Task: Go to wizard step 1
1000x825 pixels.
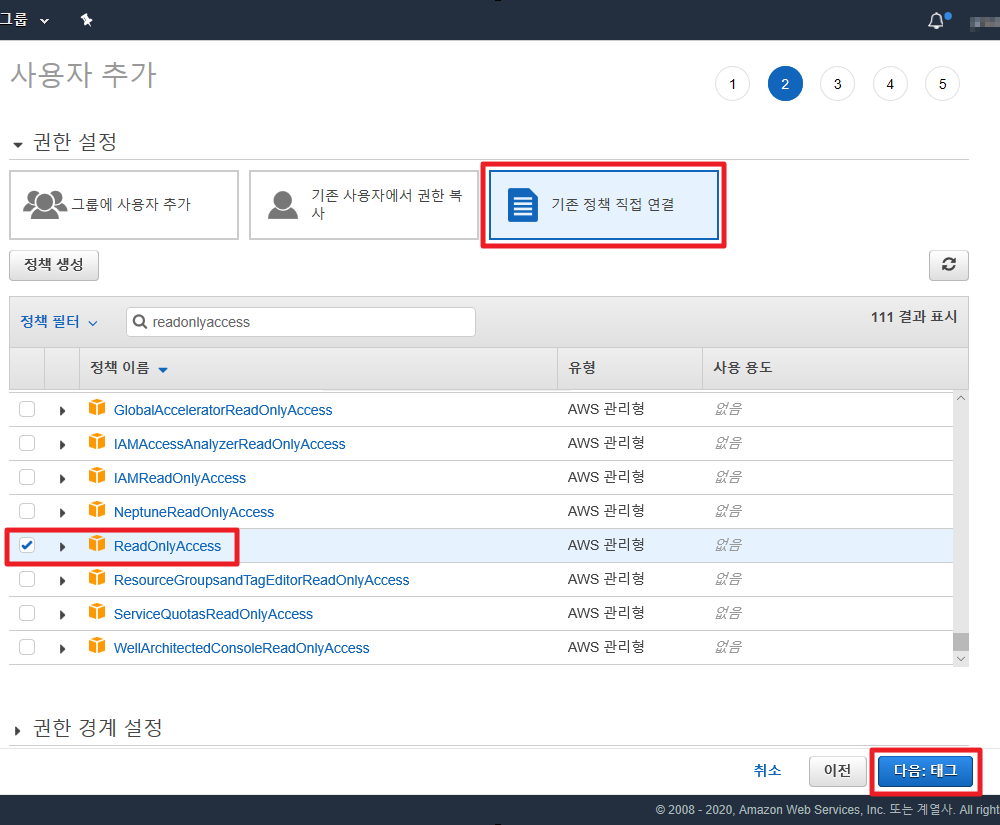Action: 732,84
